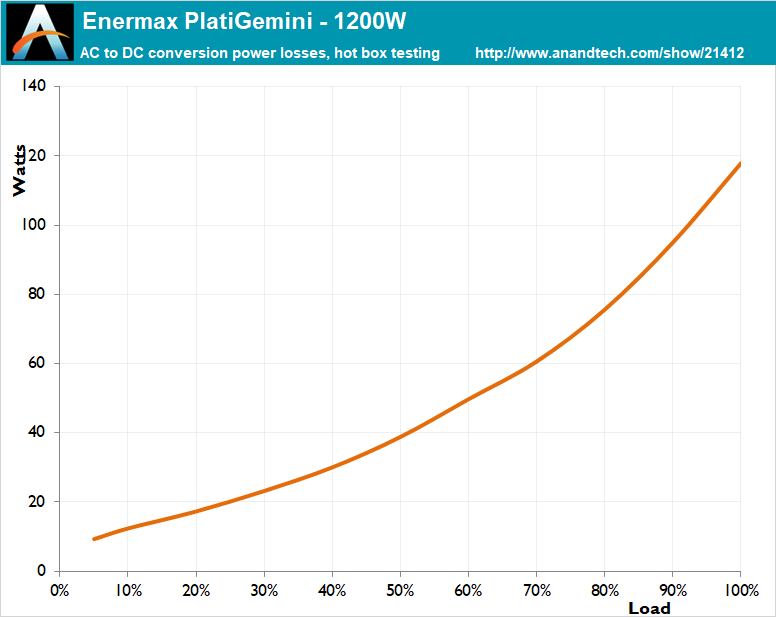Click the Load axis label
The width and height of the screenshot is (776, 617).
[x=649, y=608]
